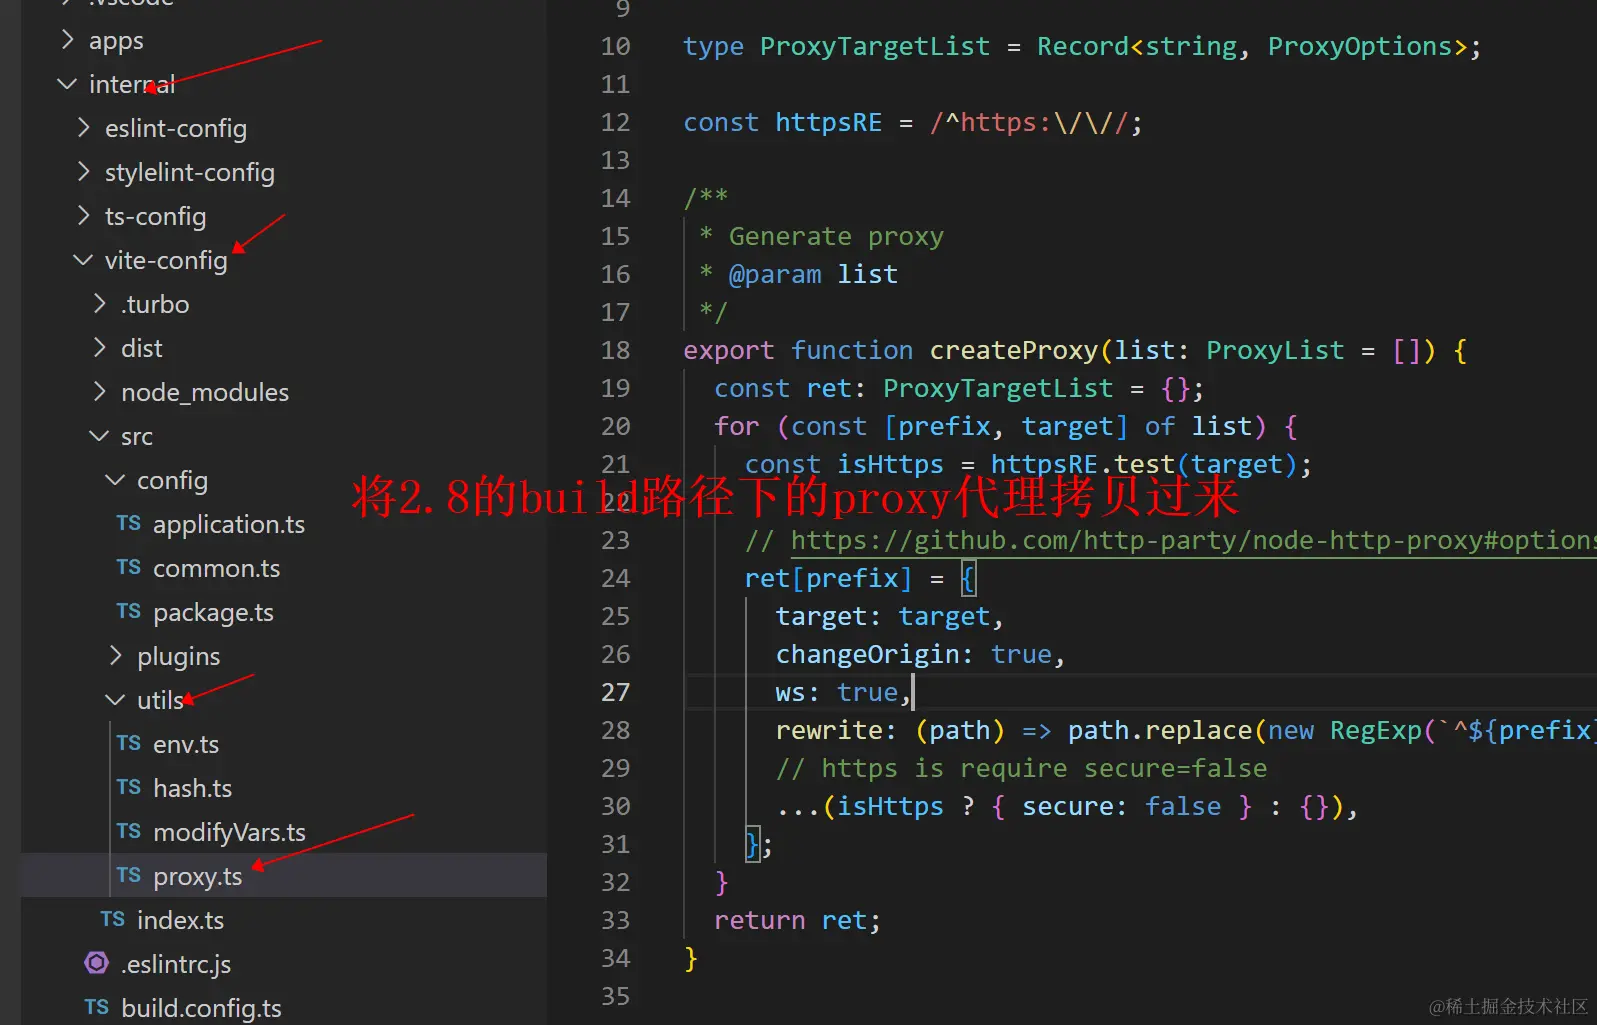Click 'changeOrigin' property in code
This screenshot has height=1025, width=1597.
867,654
